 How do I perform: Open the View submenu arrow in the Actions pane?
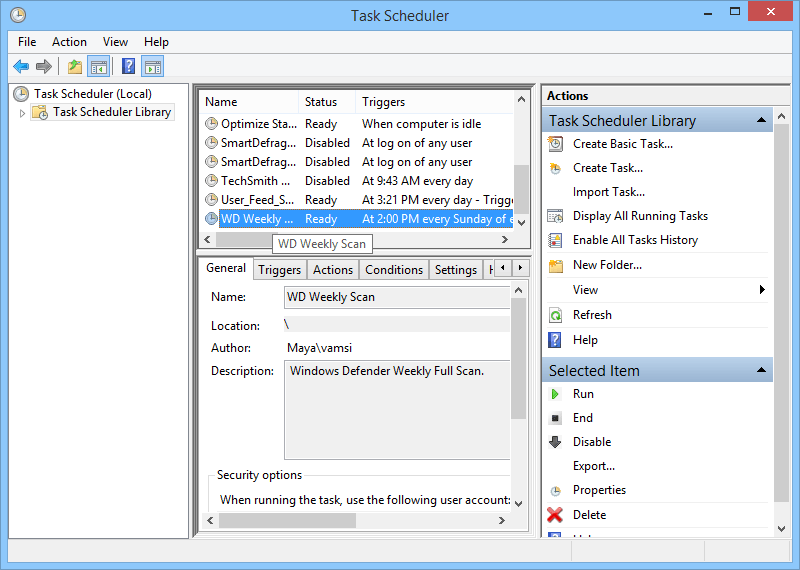[x=762, y=290]
